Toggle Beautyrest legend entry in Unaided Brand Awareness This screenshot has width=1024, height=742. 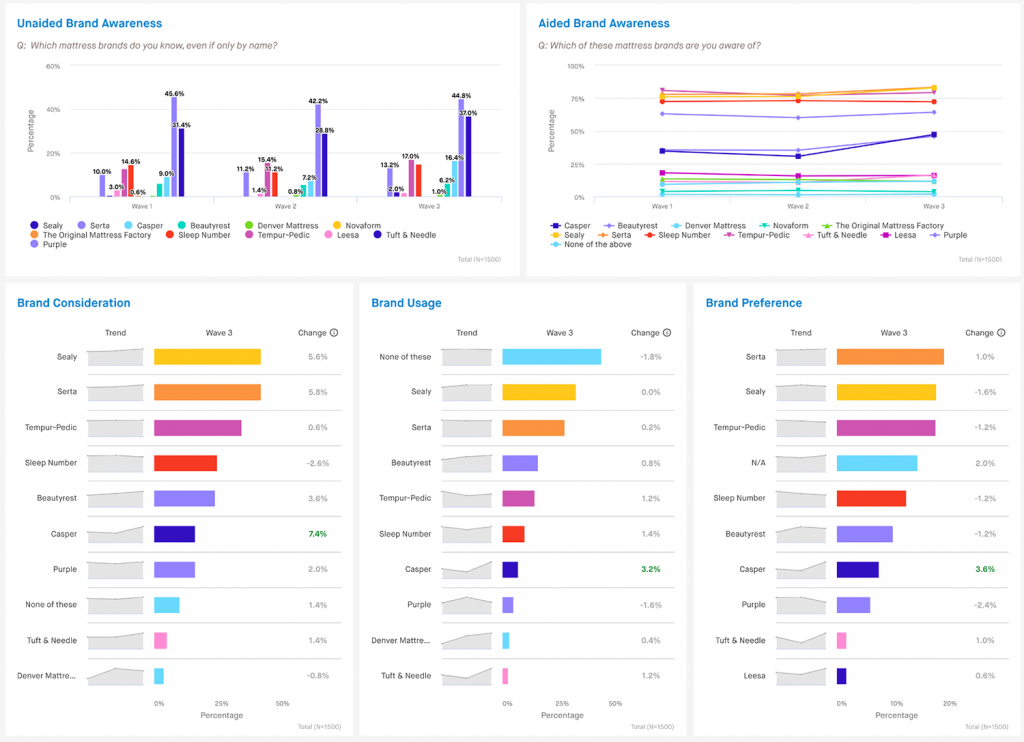pos(204,225)
